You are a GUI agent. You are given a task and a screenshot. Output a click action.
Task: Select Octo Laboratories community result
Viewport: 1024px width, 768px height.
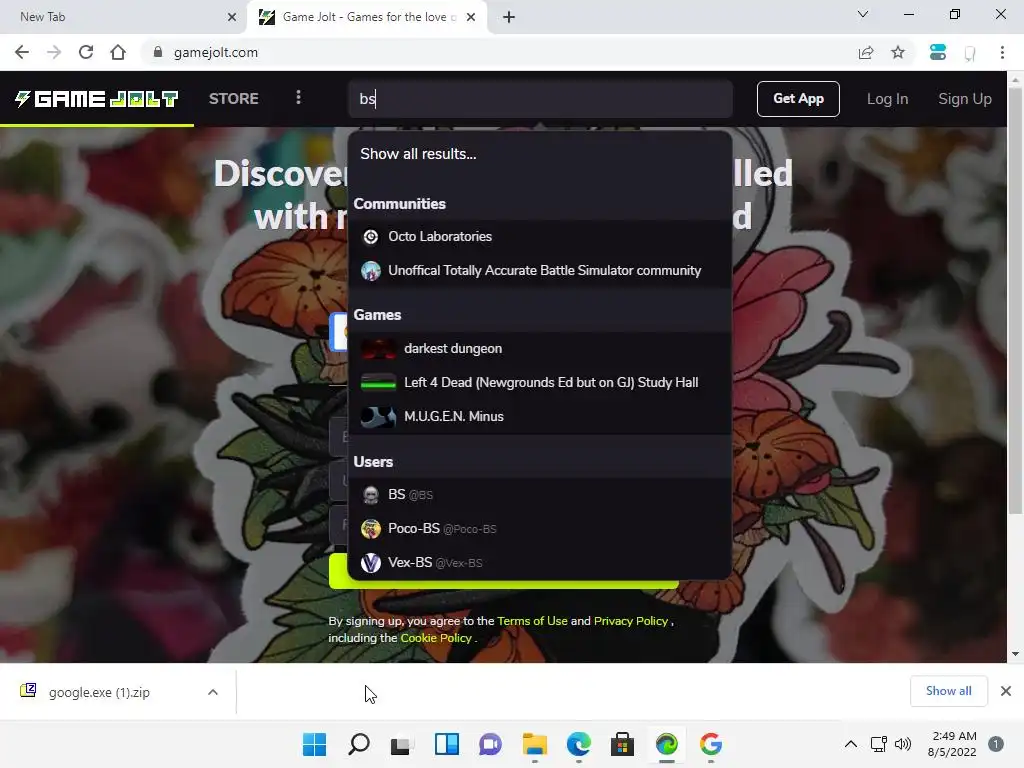point(539,236)
